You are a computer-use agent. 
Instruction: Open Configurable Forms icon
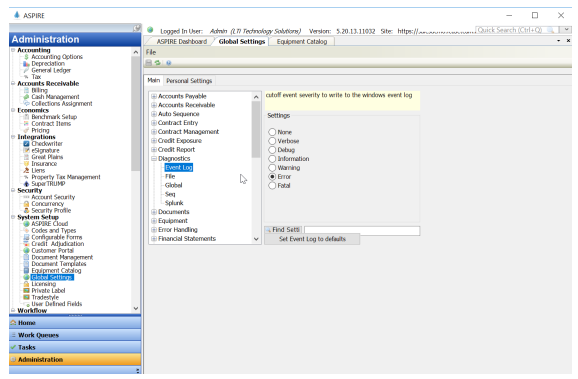pos(26,237)
